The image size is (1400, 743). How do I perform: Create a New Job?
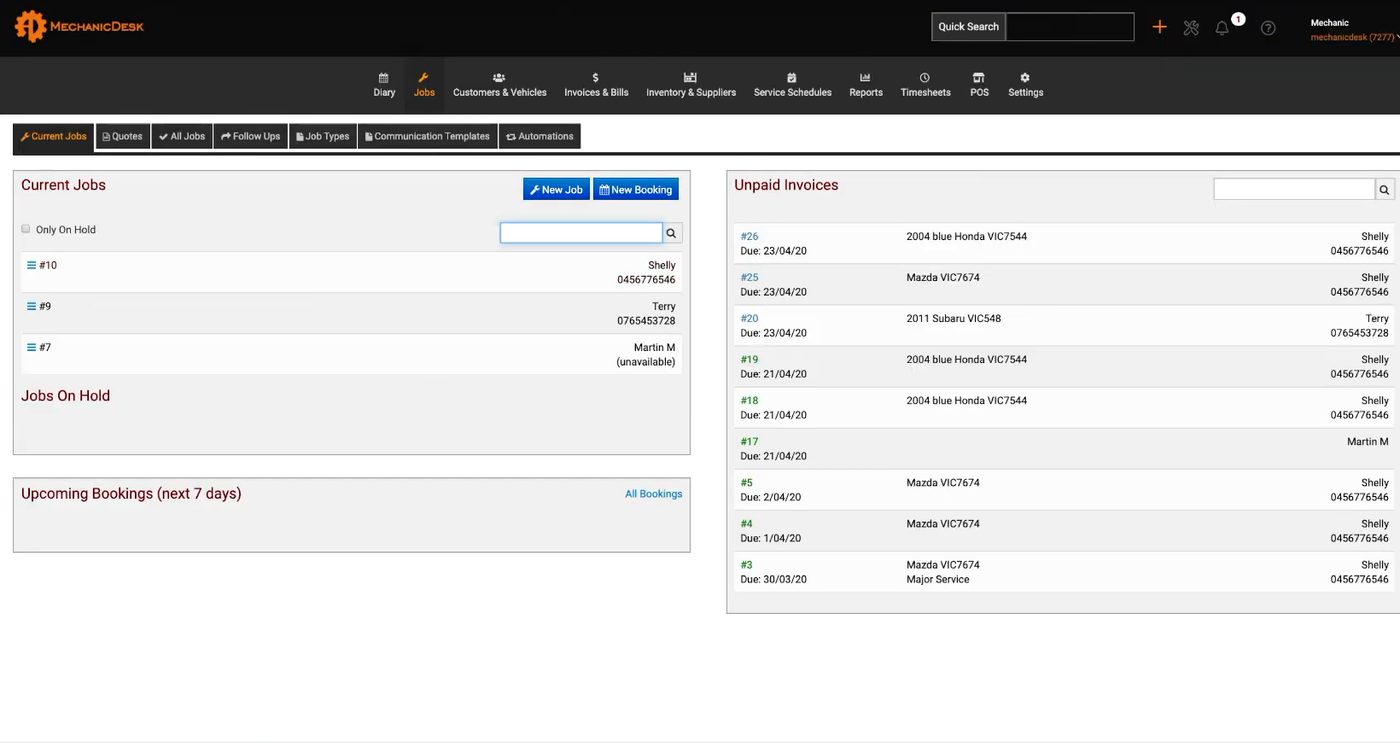click(x=556, y=189)
